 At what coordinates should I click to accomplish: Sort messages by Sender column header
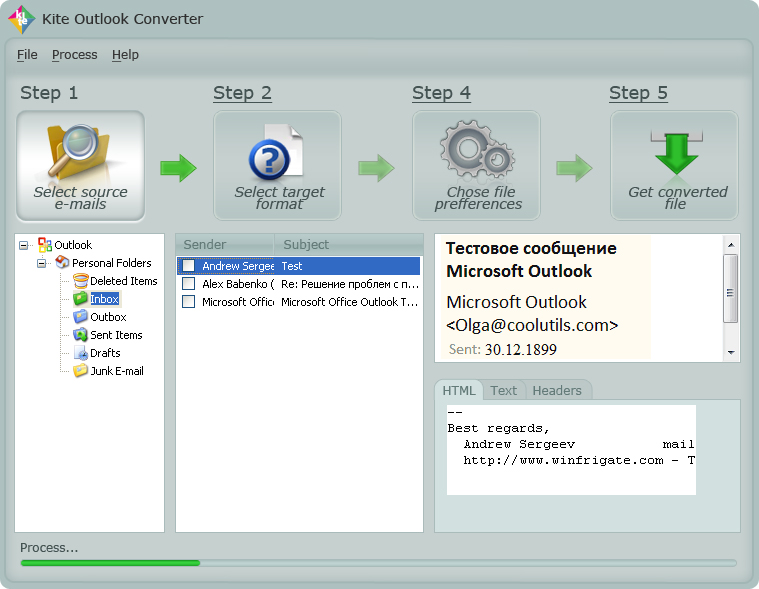tap(224, 245)
